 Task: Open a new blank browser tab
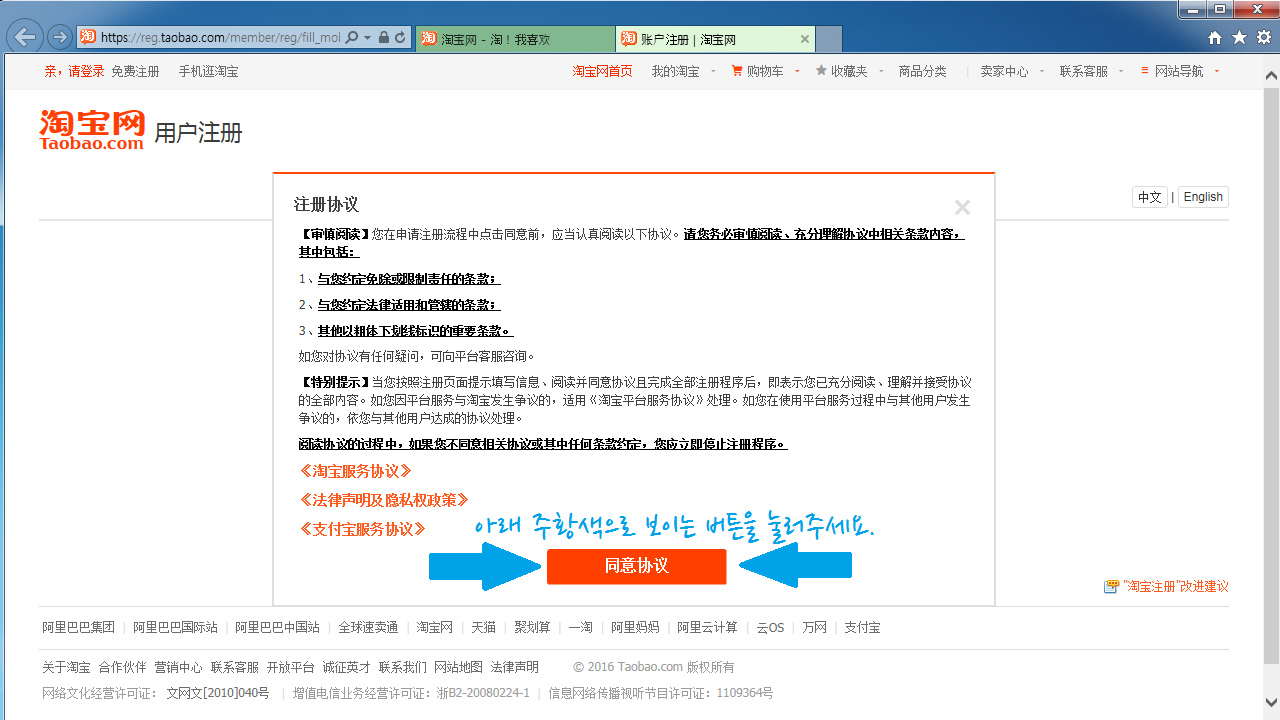point(829,39)
